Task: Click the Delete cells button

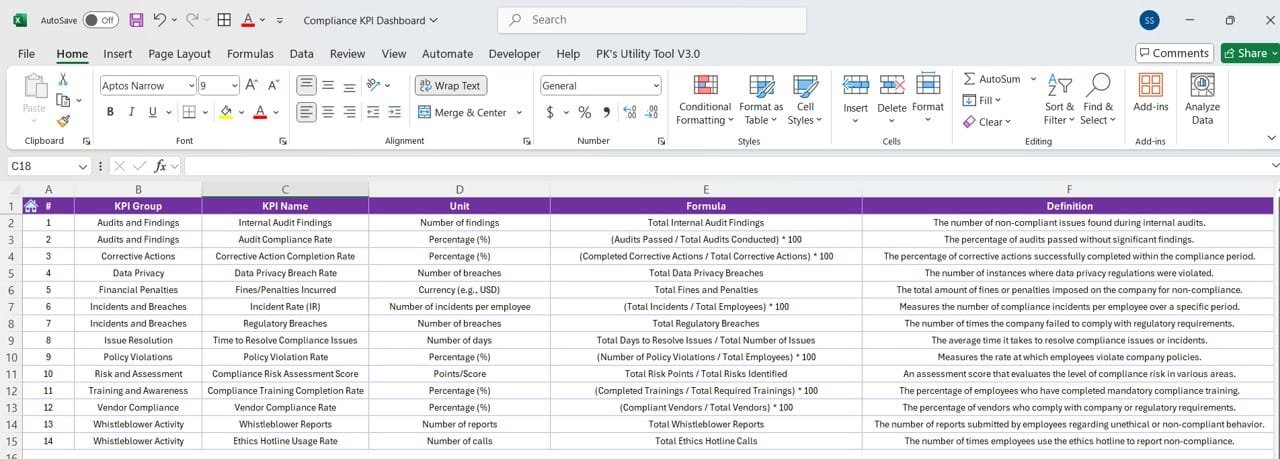Action: coord(891,99)
